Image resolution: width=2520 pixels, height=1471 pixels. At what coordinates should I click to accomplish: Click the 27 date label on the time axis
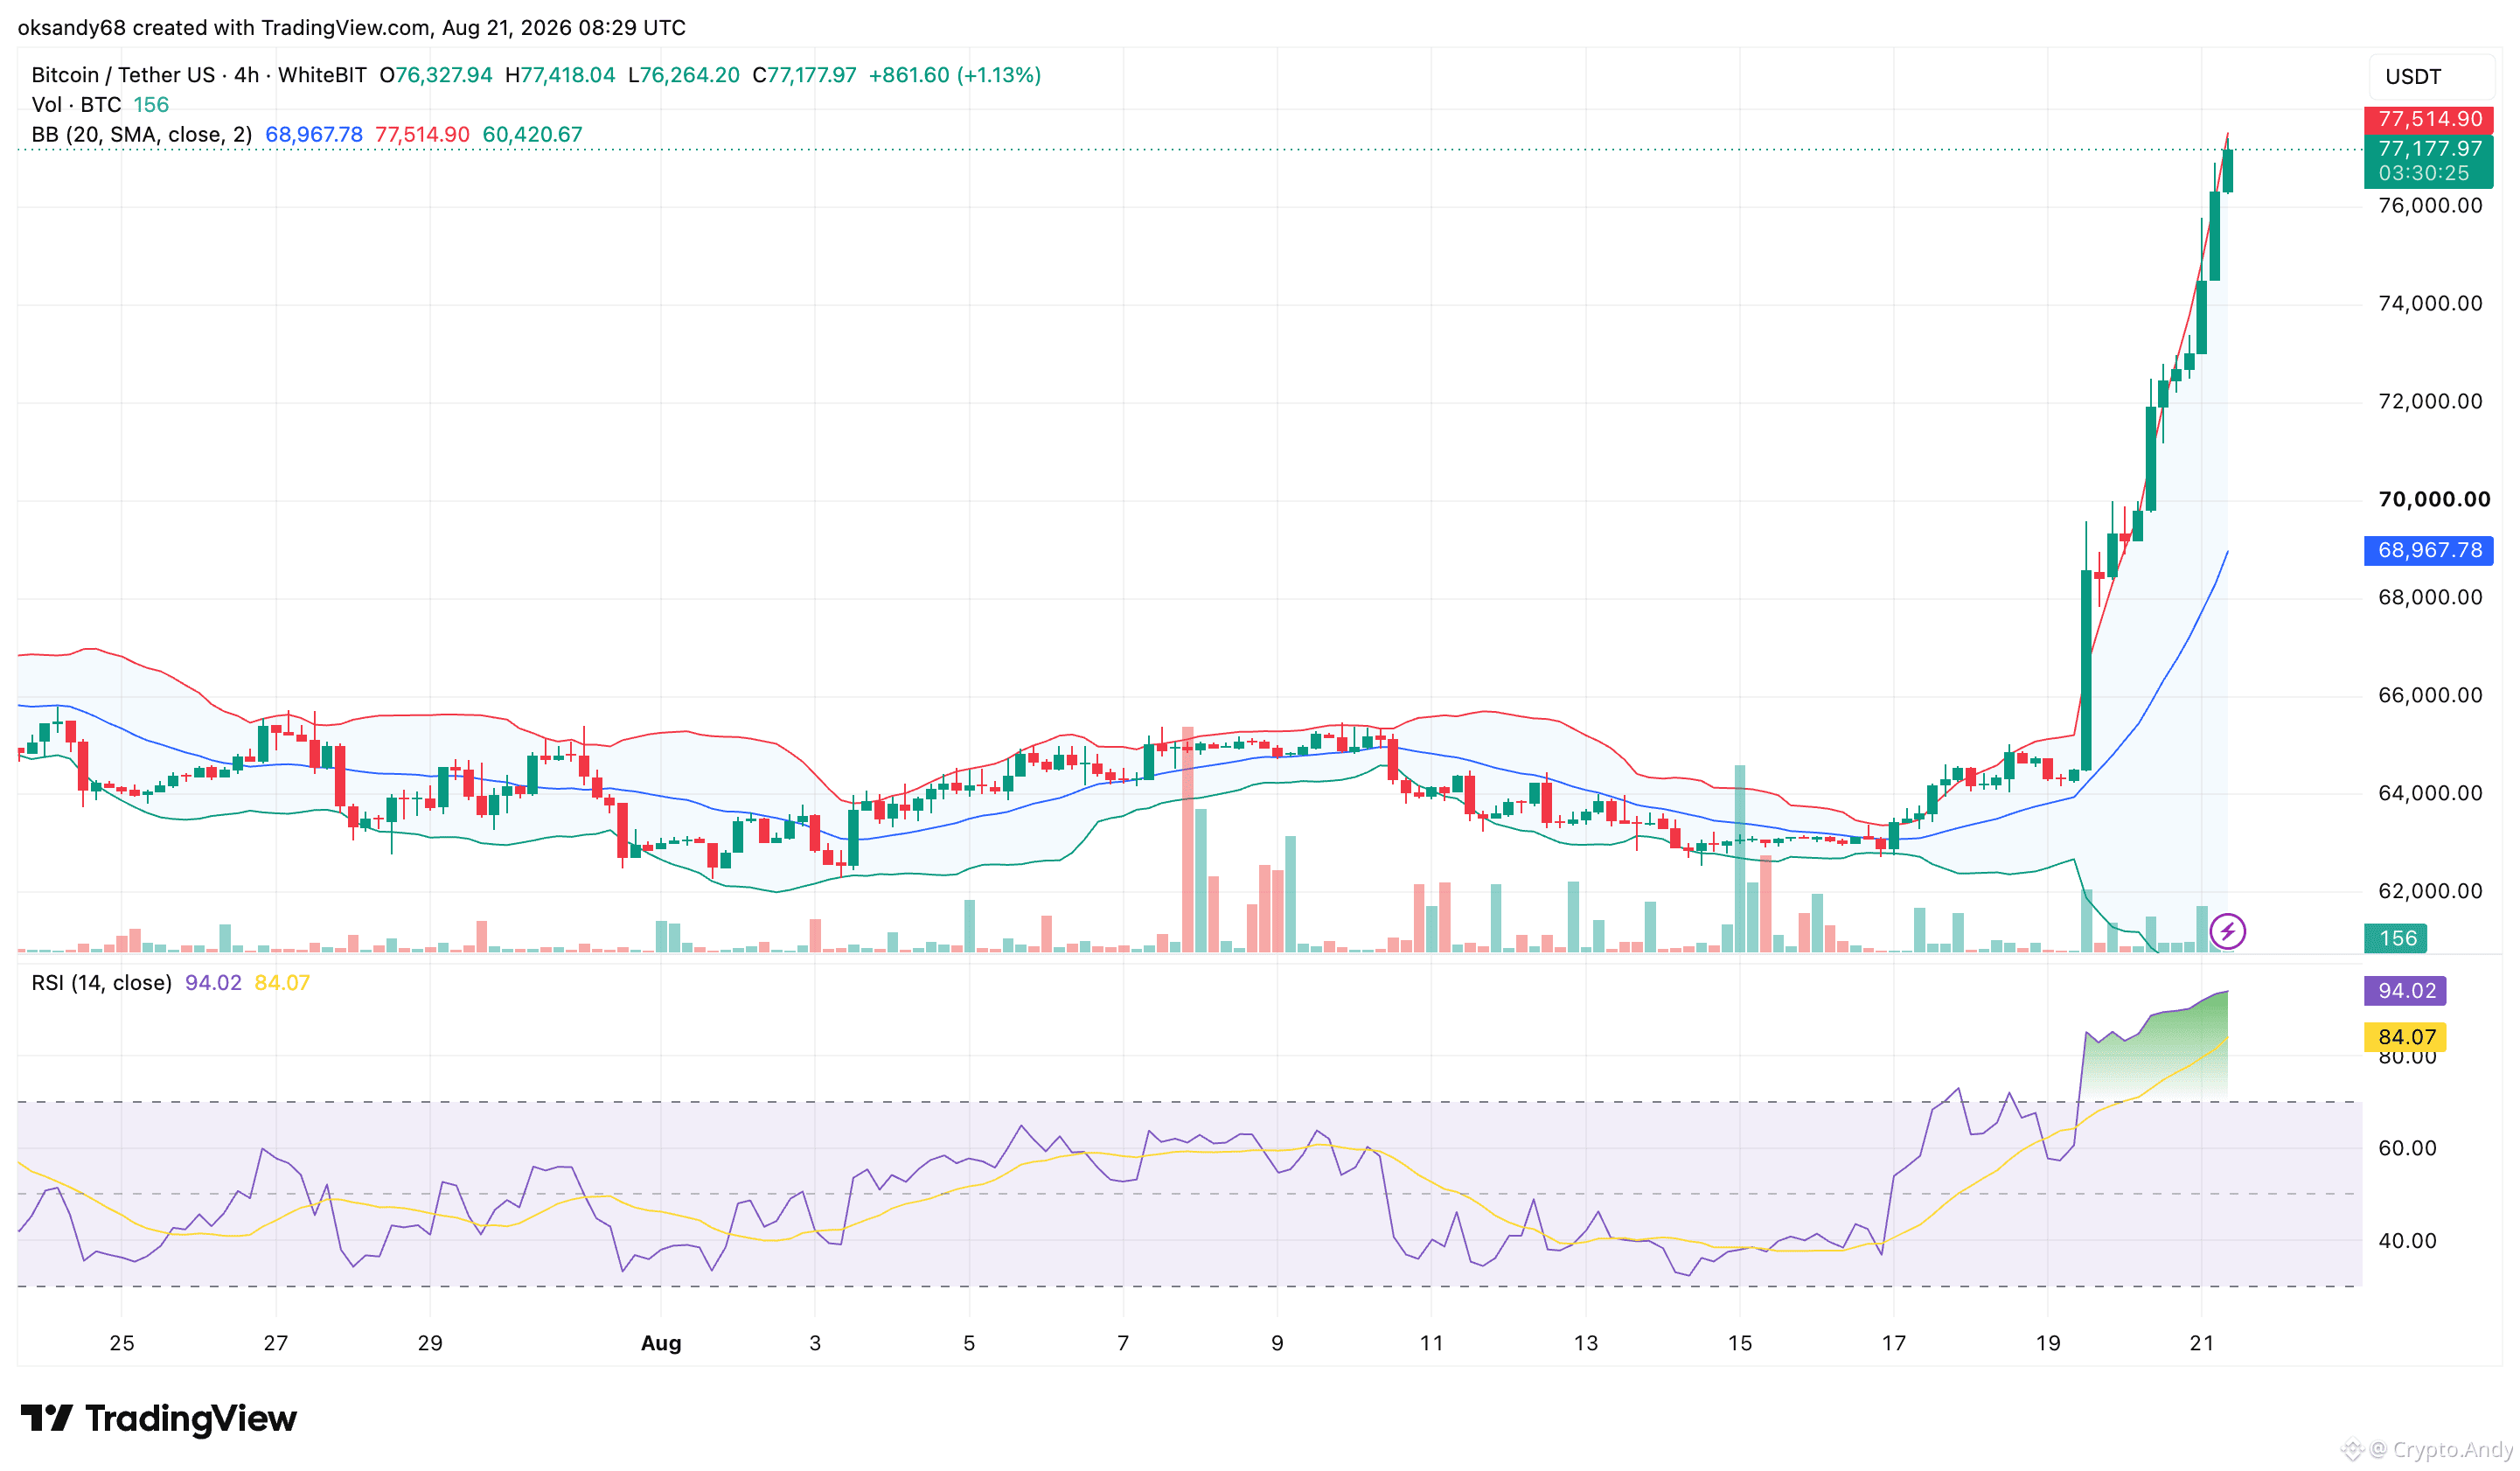pos(275,1343)
